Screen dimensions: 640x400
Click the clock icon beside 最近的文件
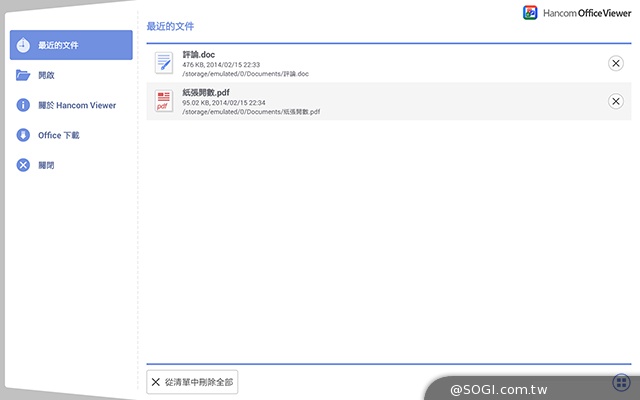tap(23, 45)
